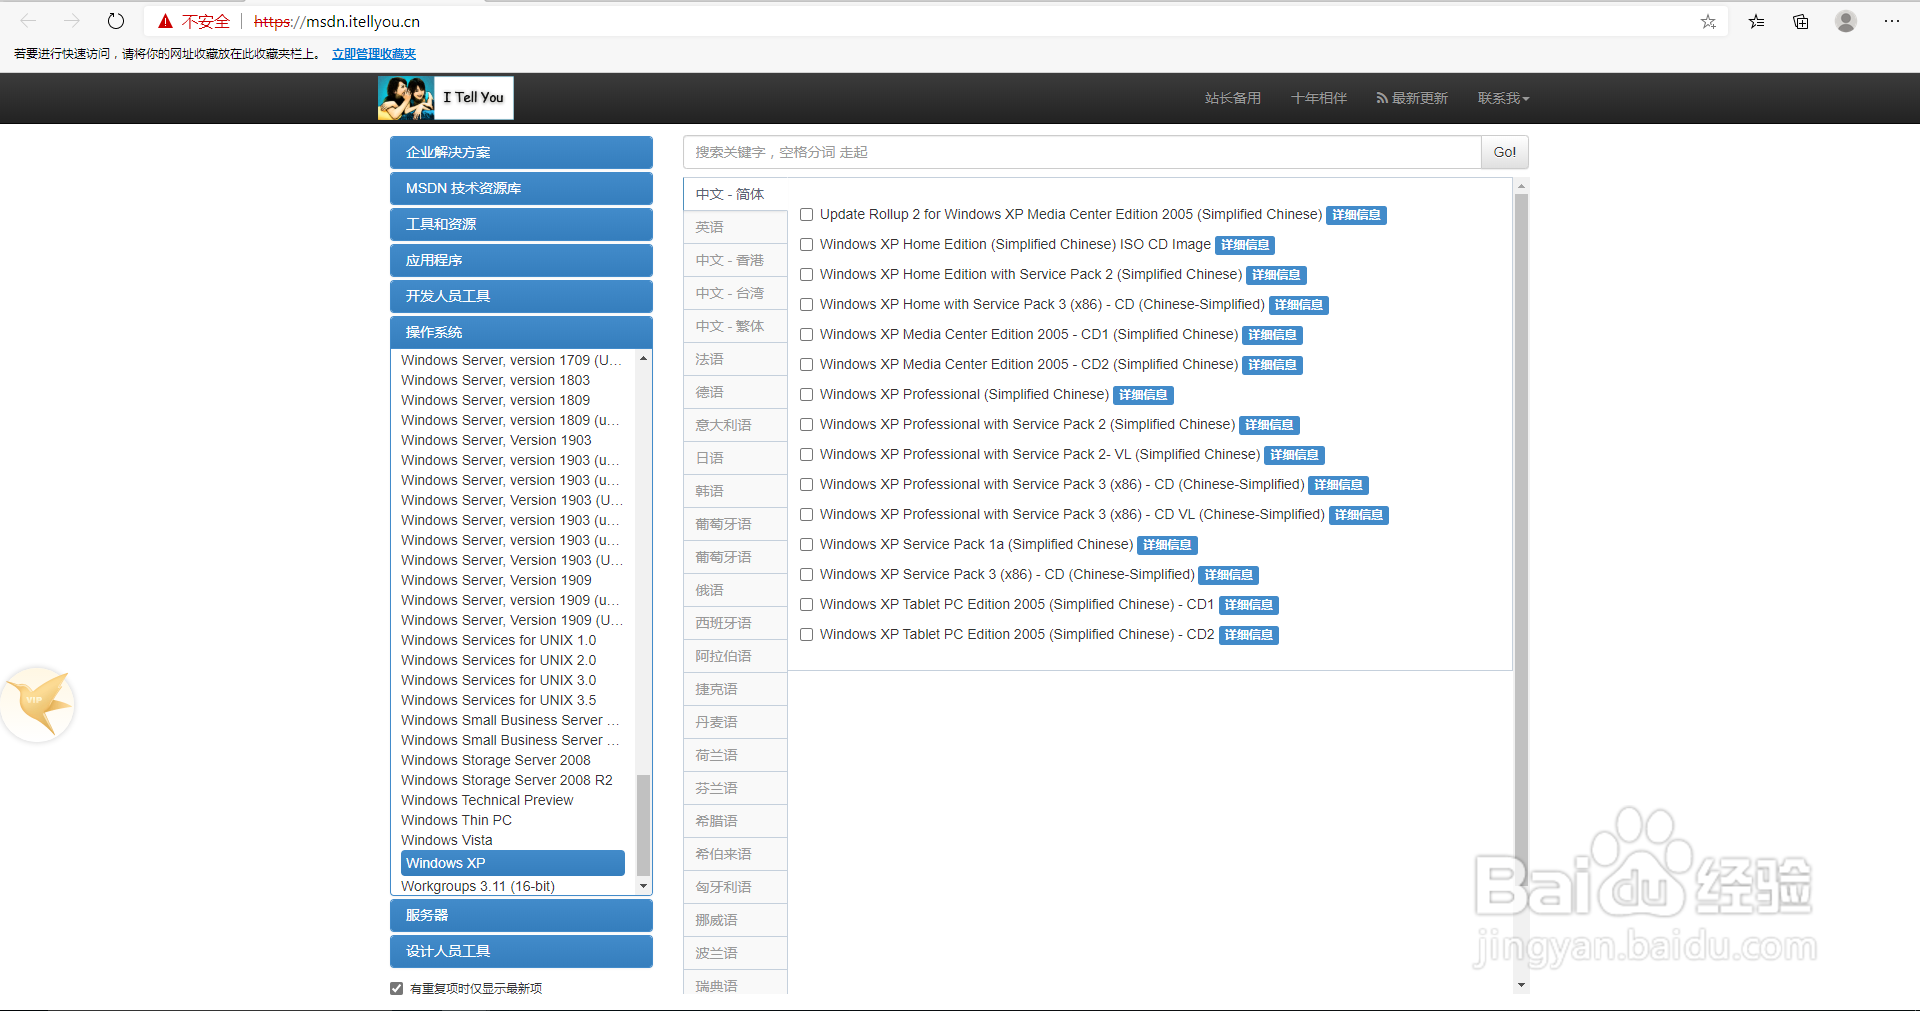Select 中文 - 香港 language tab
The height and width of the screenshot is (1011, 1920).
[x=735, y=260]
